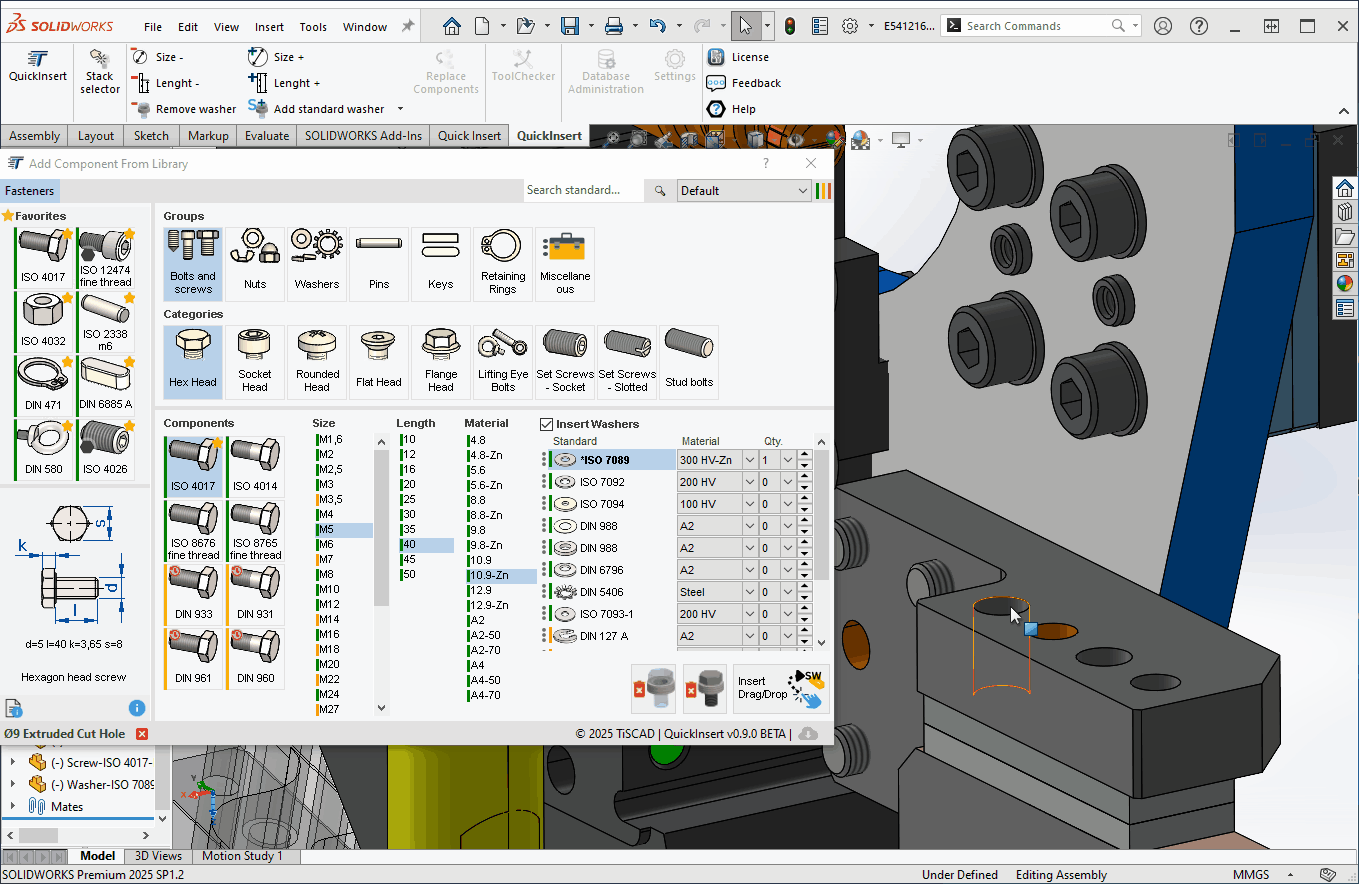Open the Fasteners tab in library
This screenshot has width=1359, height=884.
point(30,190)
